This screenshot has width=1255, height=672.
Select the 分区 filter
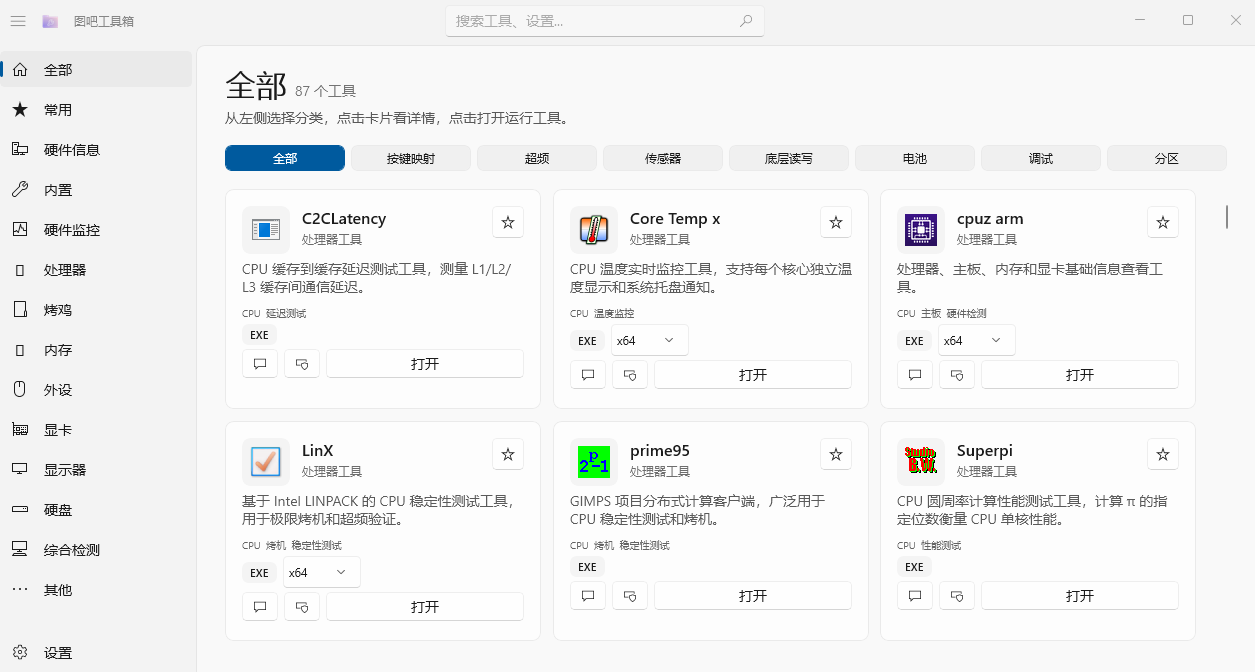1167,158
